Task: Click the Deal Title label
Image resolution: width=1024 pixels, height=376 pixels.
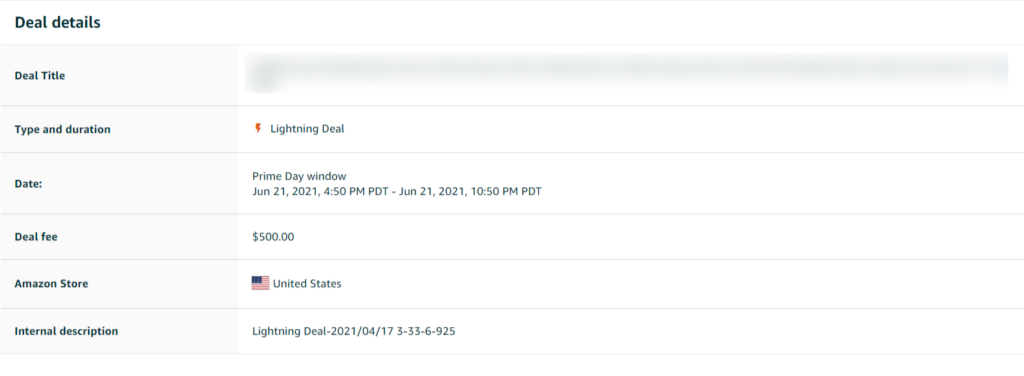Action: [x=40, y=76]
